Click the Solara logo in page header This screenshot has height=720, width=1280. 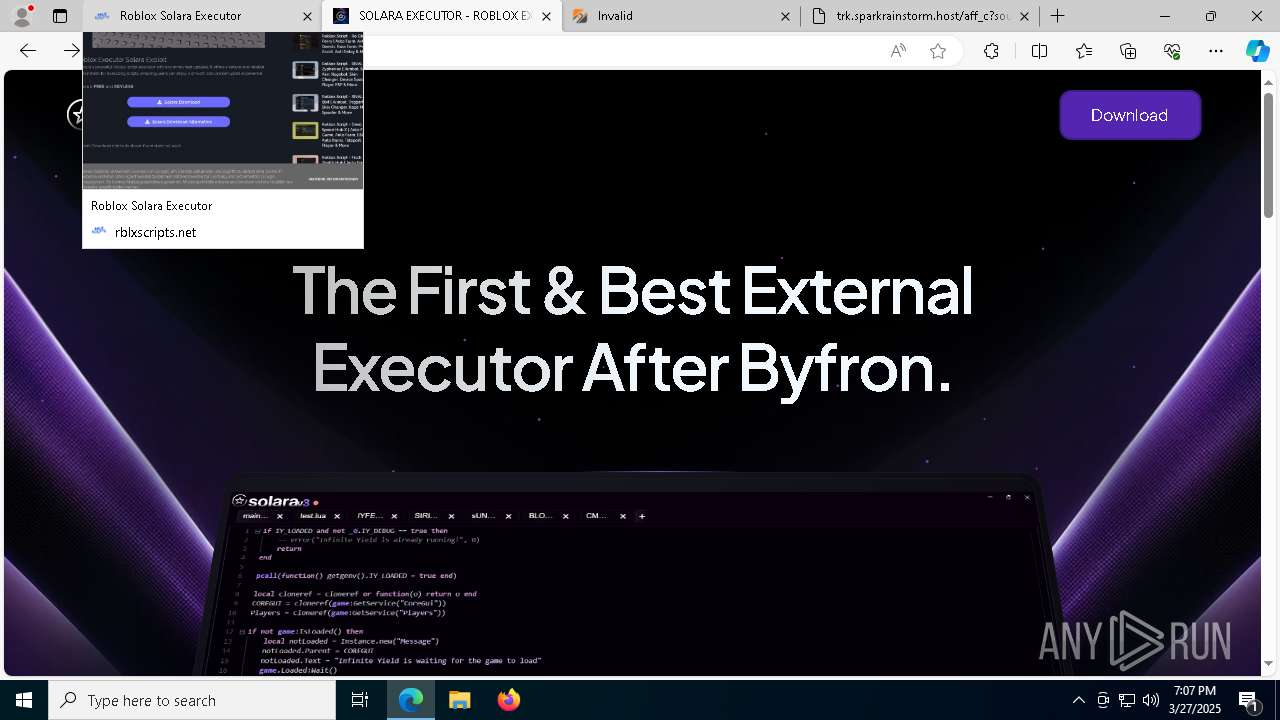75,114
